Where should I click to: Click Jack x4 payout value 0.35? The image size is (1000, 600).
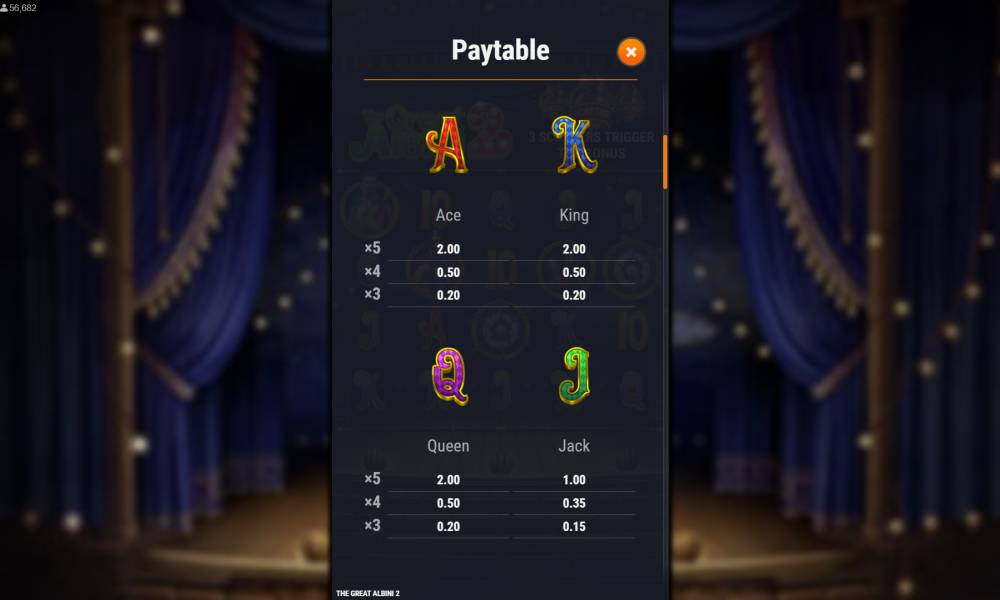click(574, 504)
